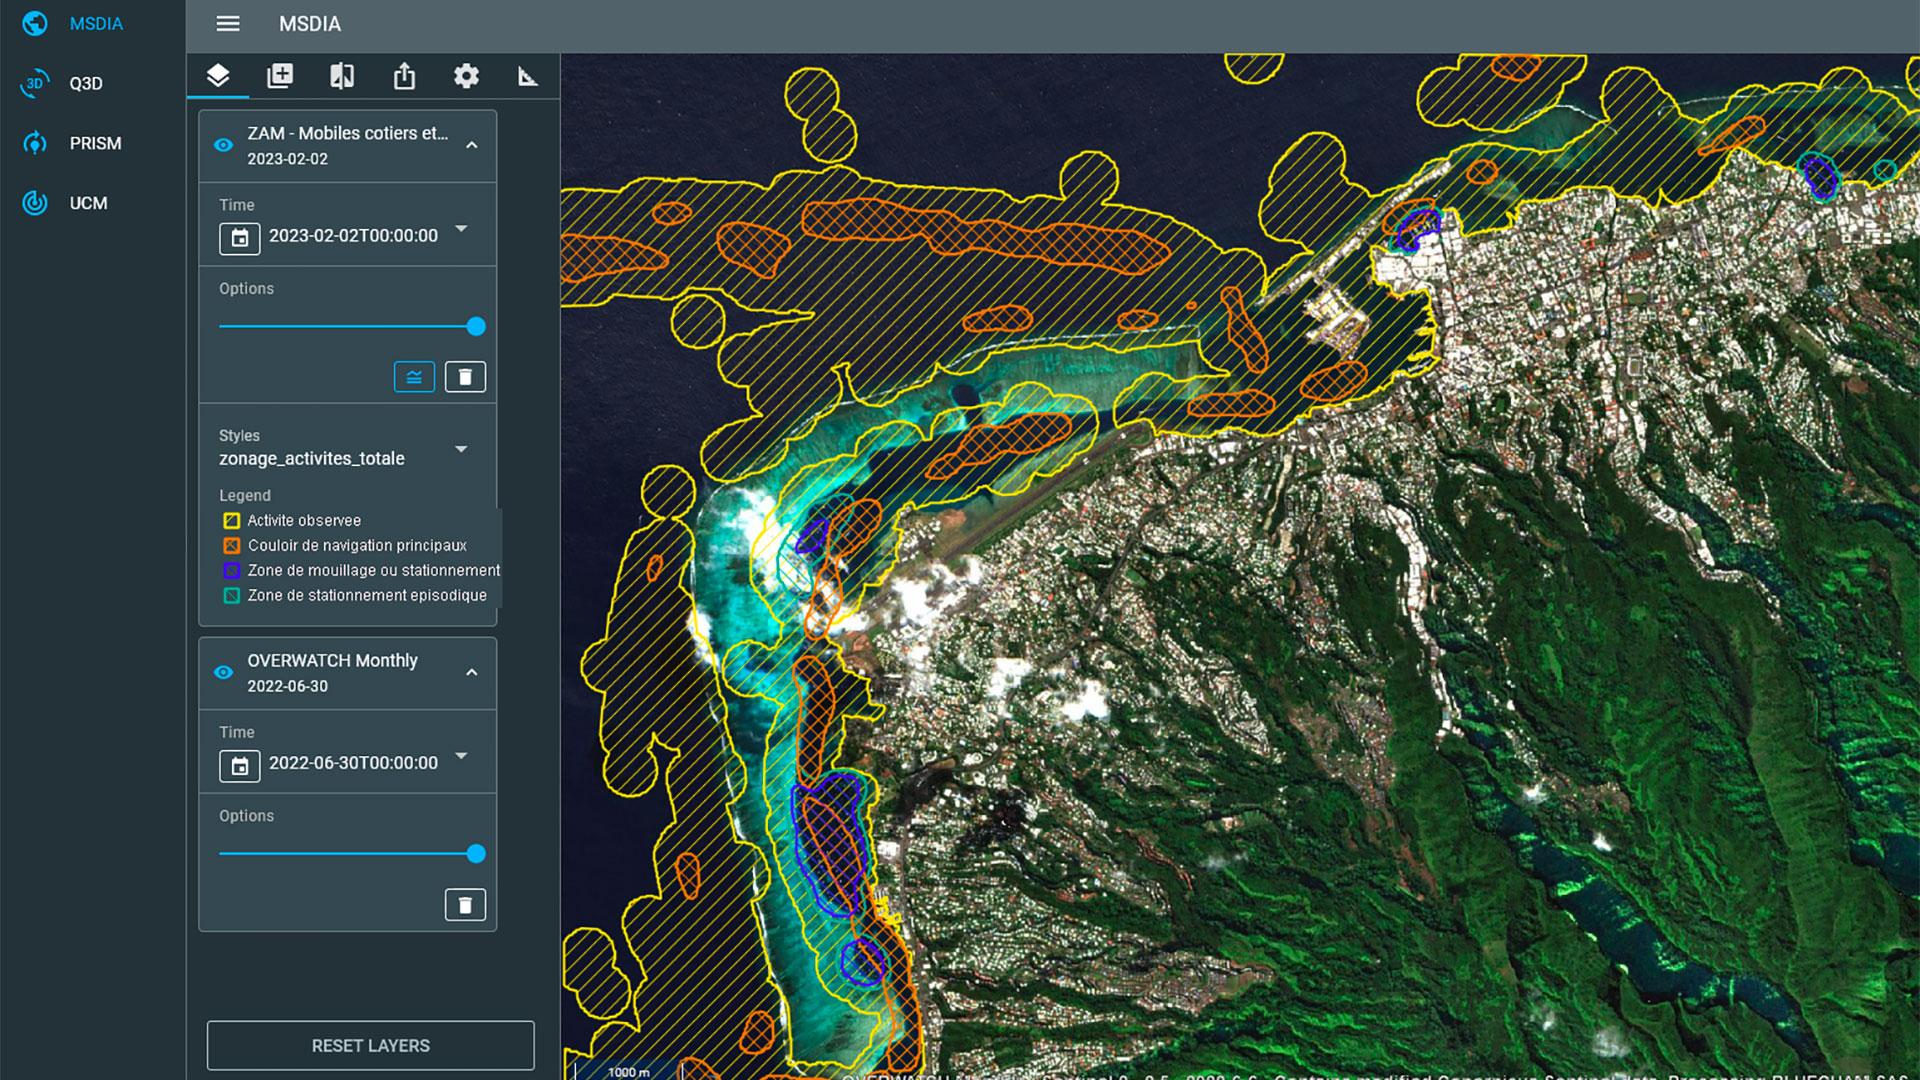Open calendar for 2022-06-30 time
1920x1080 pixels.
(x=240, y=766)
